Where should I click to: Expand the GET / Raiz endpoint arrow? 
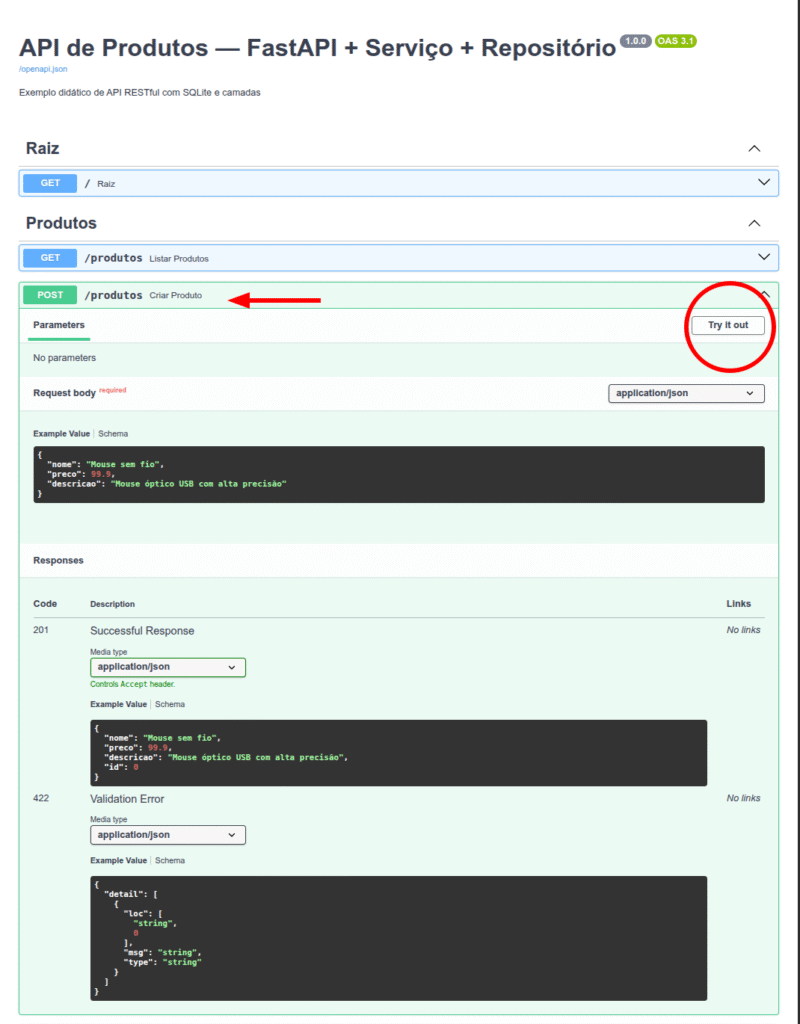click(x=765, y=182)
